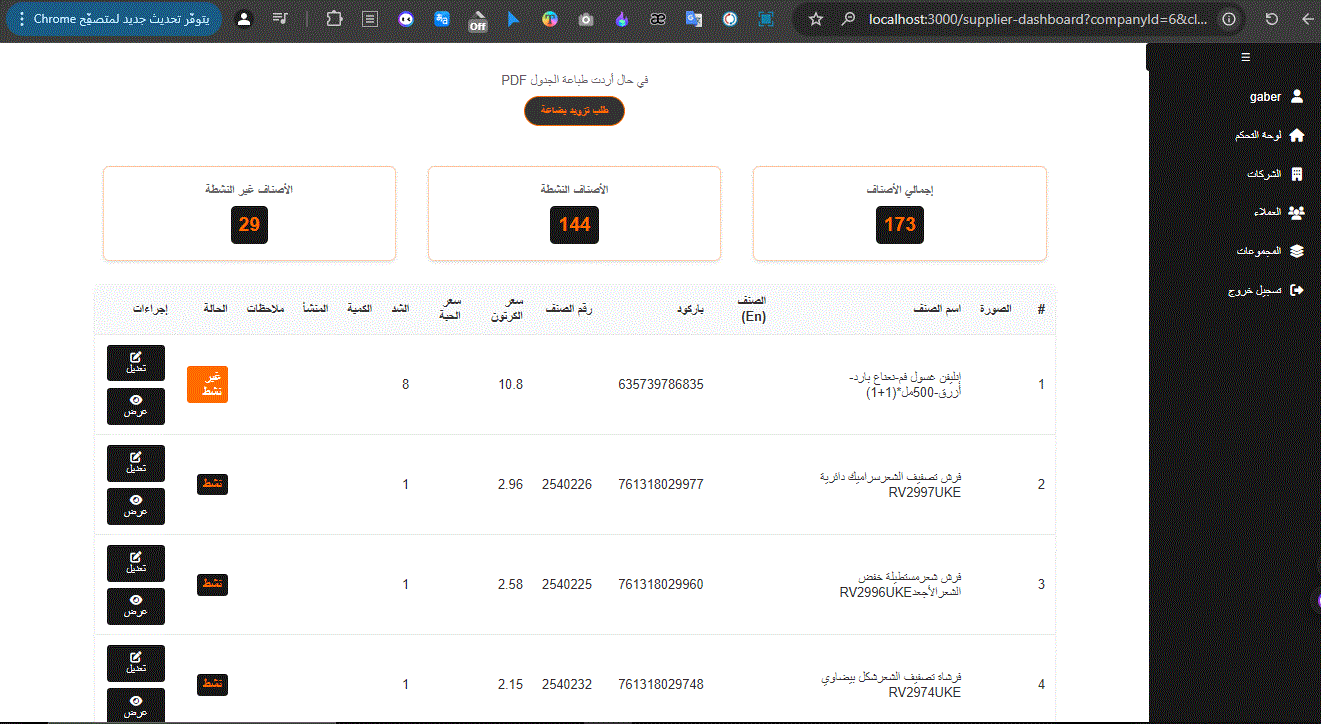Bookmark this page with the star icon
1321x724 pixels.
coord(816,19)
